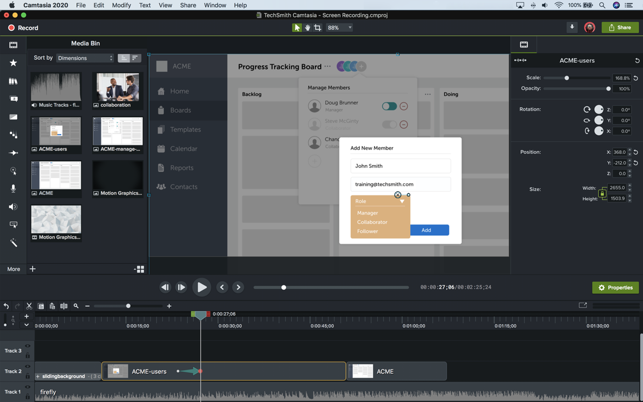Image resolution: width=643 pixels, height=402 pixels.
Task: Click the Width stepper arrows
Action: click(629, 188)
